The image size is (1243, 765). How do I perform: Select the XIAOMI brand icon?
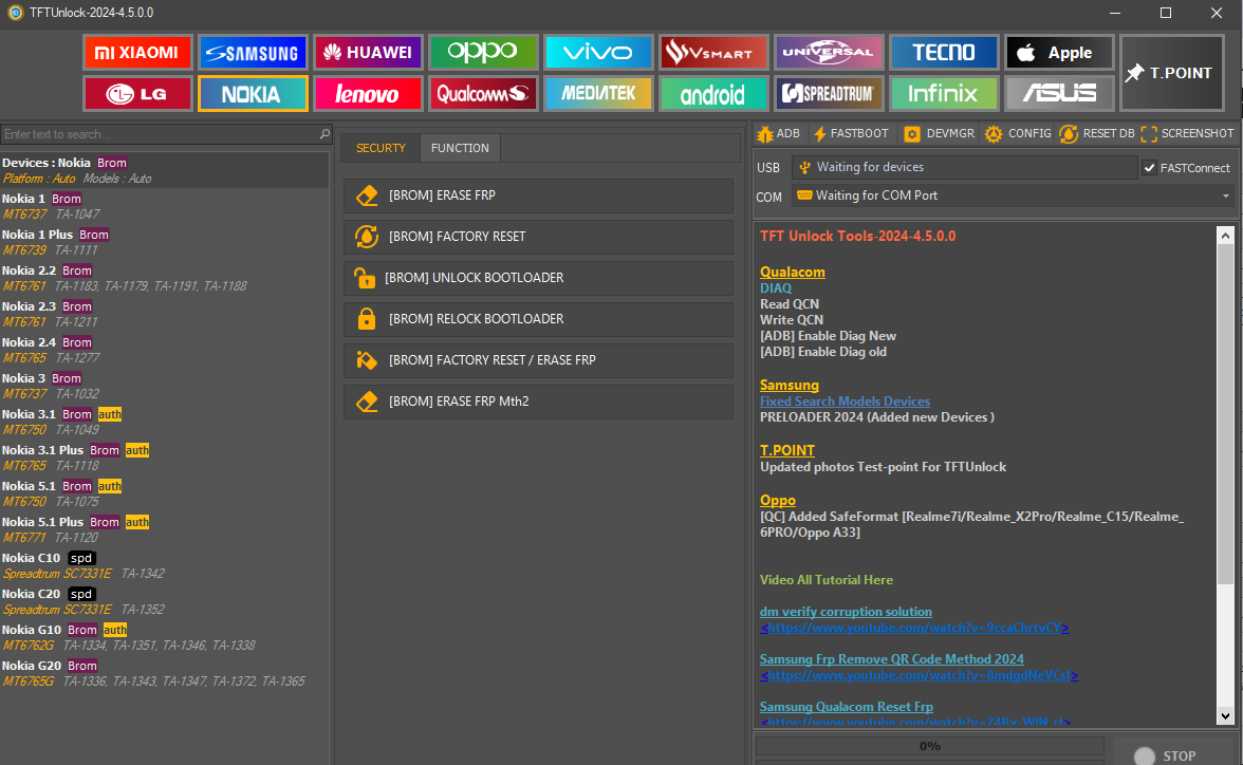tap(137, 52)
